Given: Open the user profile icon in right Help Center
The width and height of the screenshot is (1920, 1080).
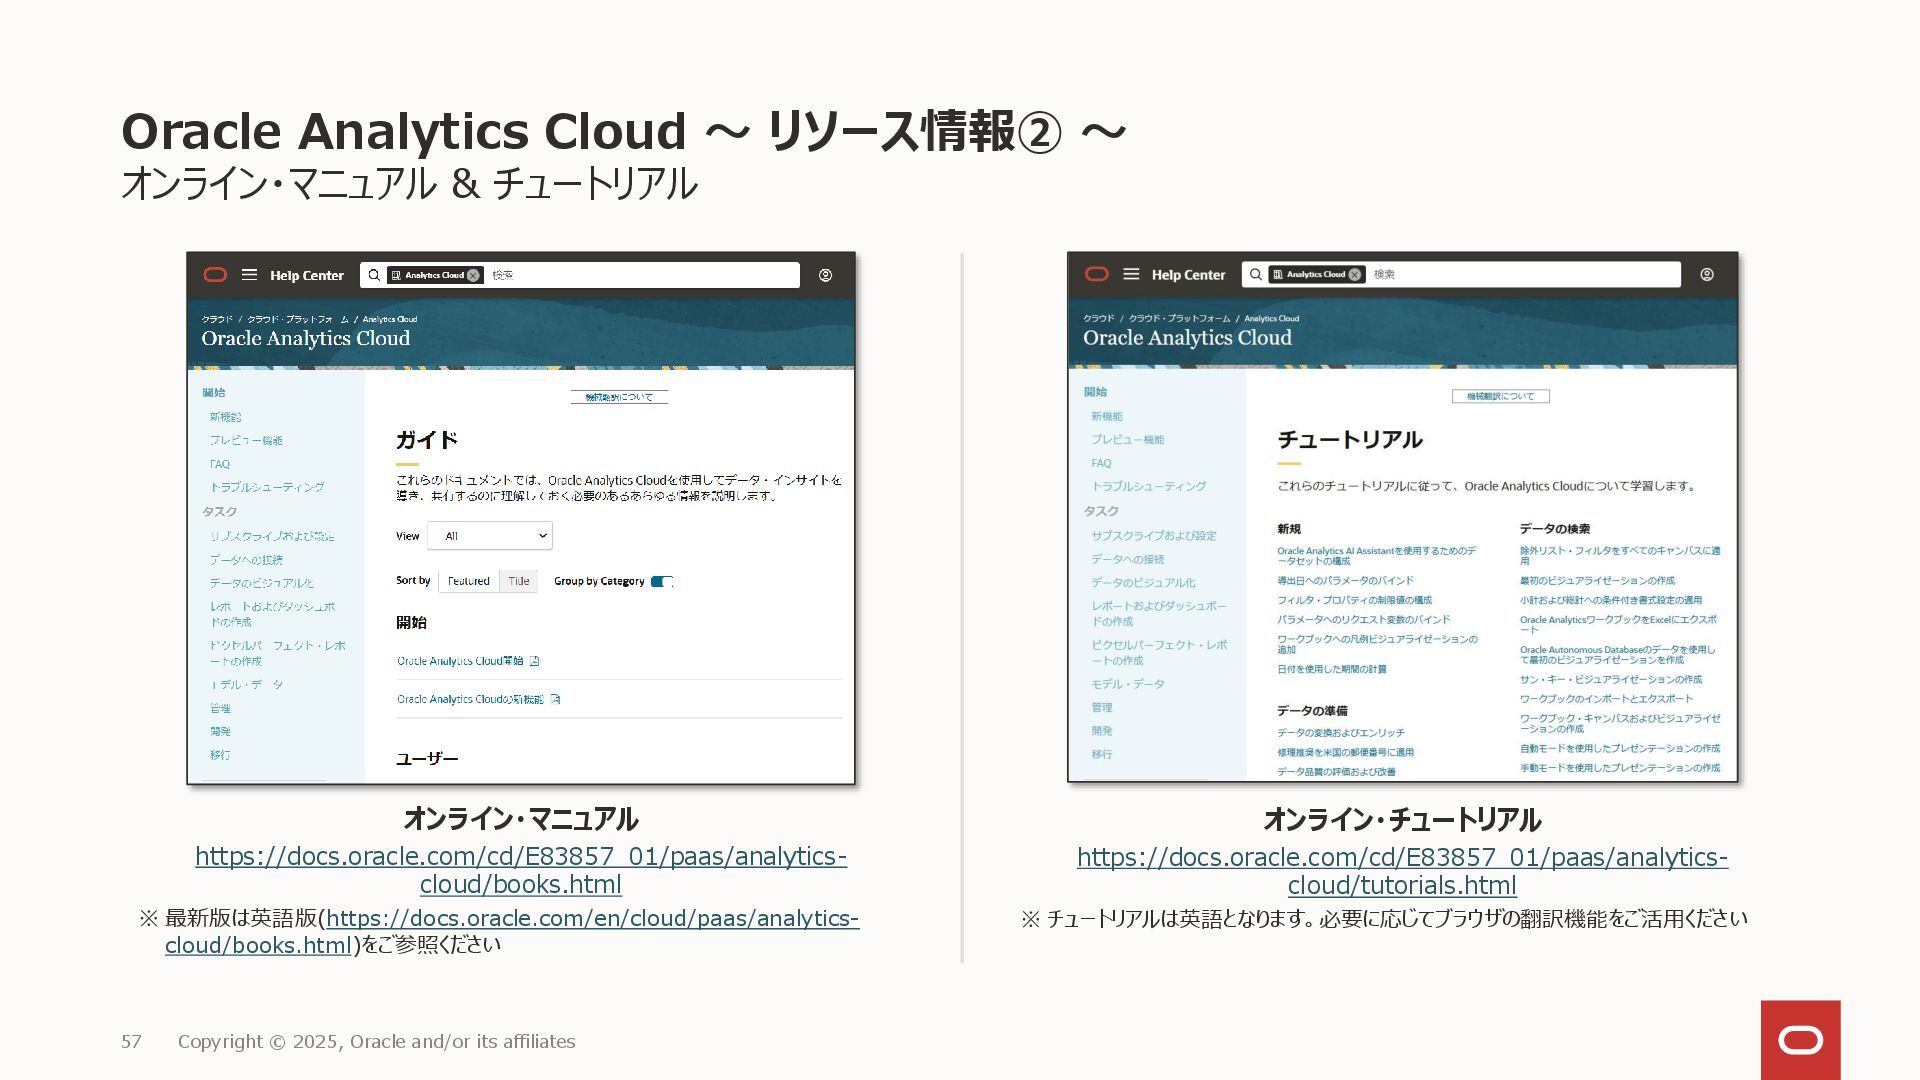Looking at the screenshot, I should [x=1707, y=274].
